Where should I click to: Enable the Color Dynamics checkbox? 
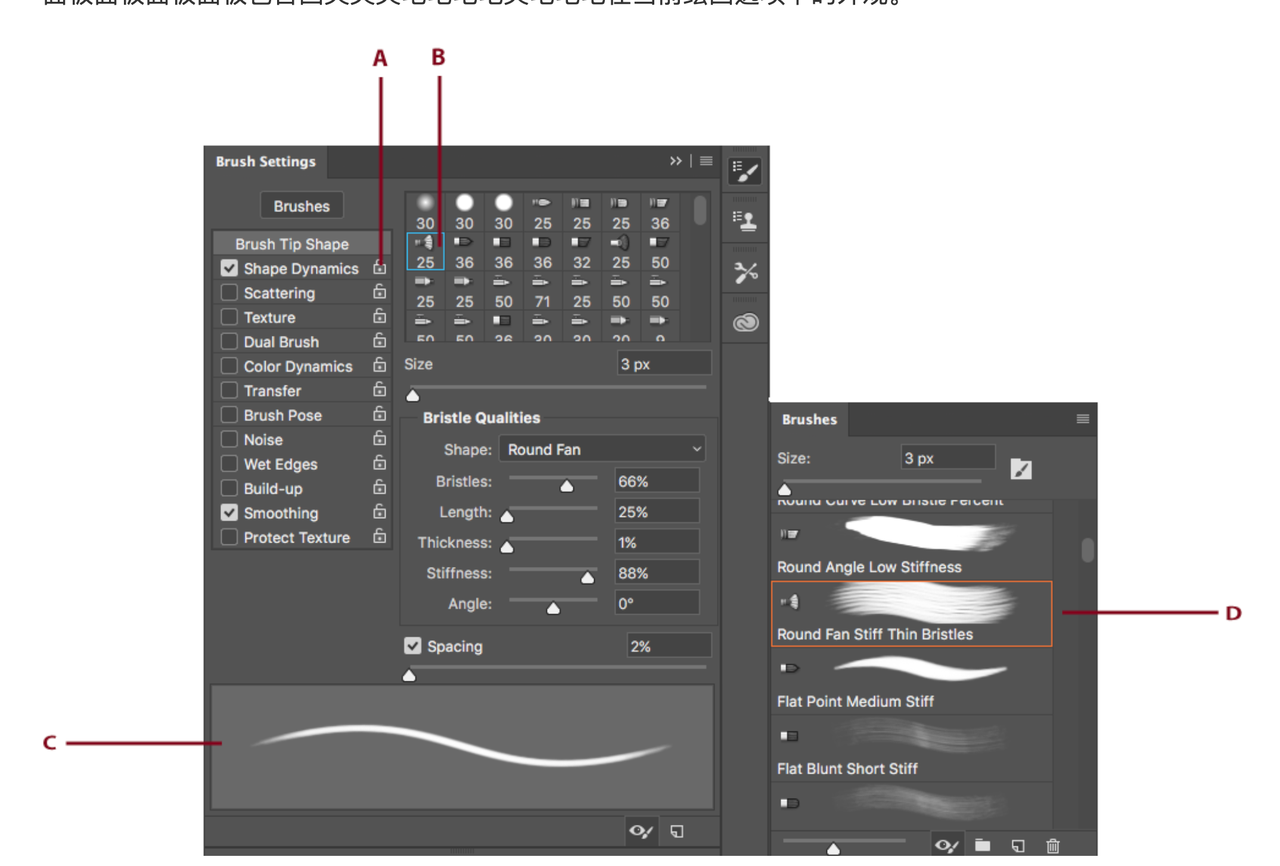pyautogui.click(x=229, y=366)
